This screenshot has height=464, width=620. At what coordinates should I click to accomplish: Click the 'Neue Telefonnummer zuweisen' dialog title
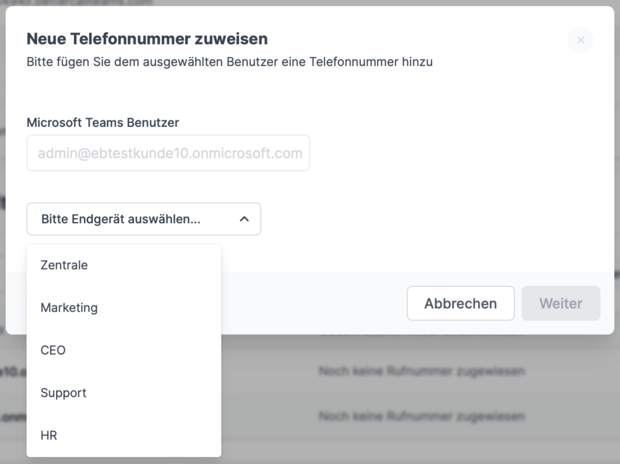[146, 39]
